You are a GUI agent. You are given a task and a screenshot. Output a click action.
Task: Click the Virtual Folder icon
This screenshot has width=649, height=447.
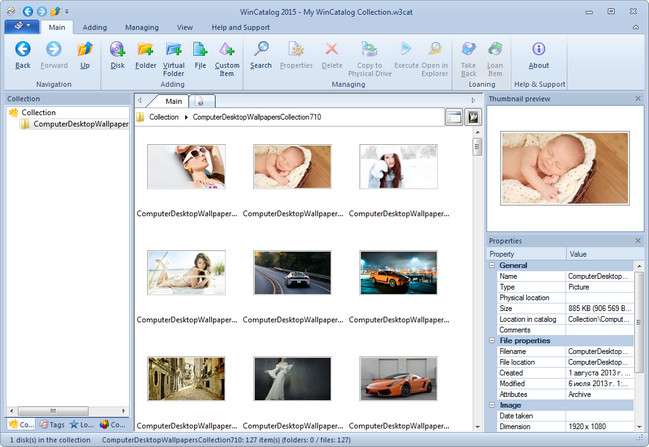click(x=174, y=50)
